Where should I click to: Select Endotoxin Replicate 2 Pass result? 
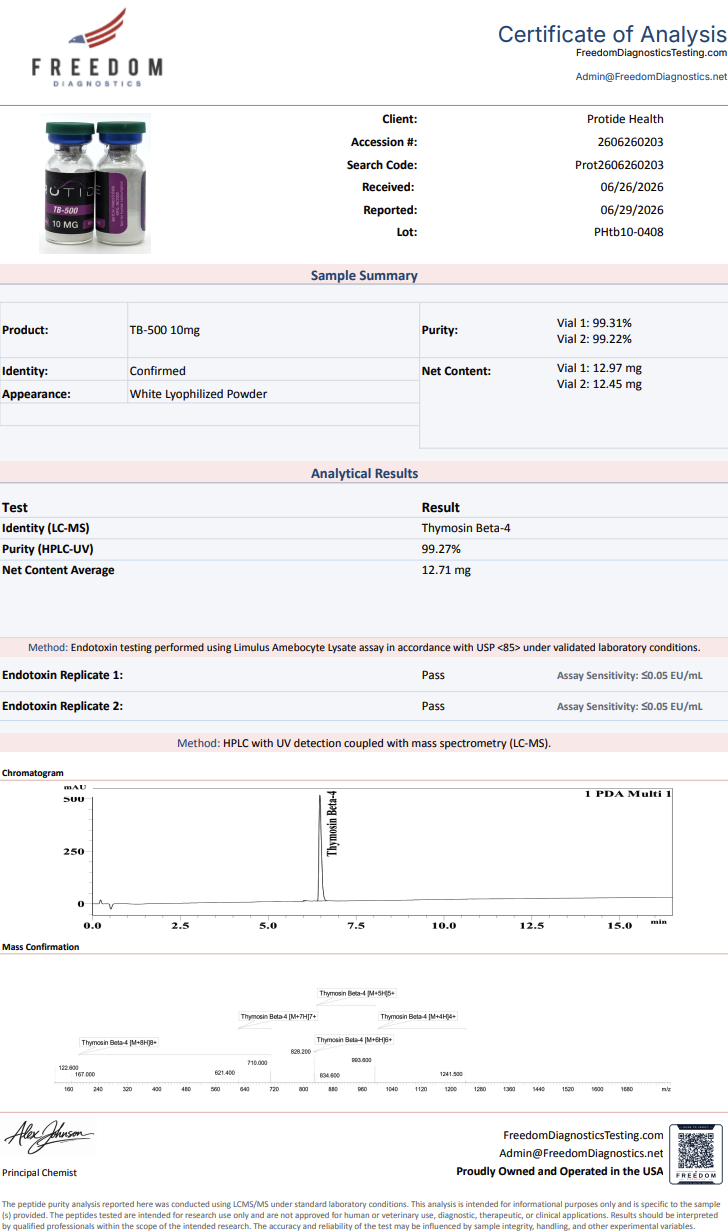click(x=433, y=706)
